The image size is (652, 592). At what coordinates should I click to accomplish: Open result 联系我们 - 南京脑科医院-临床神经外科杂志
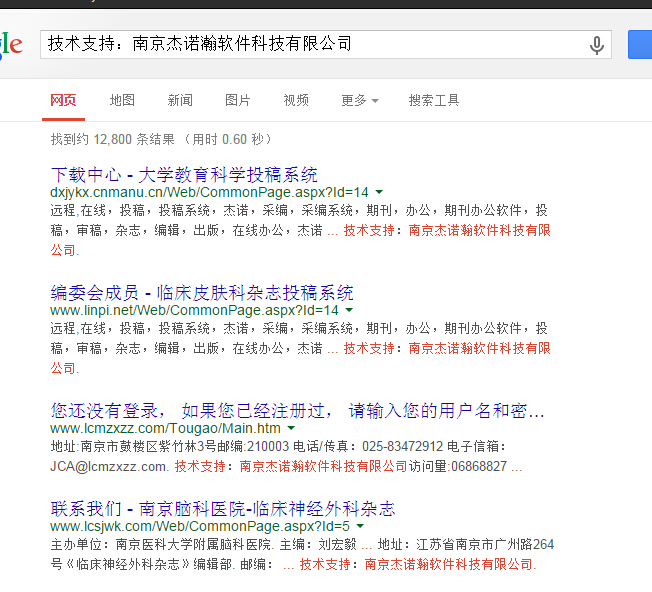222,509
